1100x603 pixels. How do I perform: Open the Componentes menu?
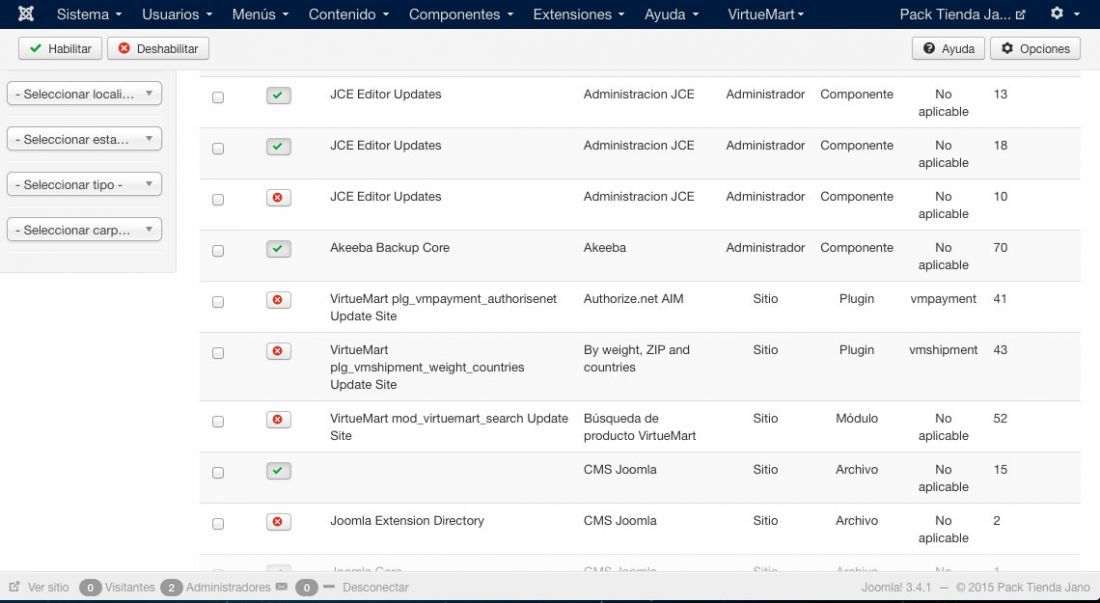point(461,14)
